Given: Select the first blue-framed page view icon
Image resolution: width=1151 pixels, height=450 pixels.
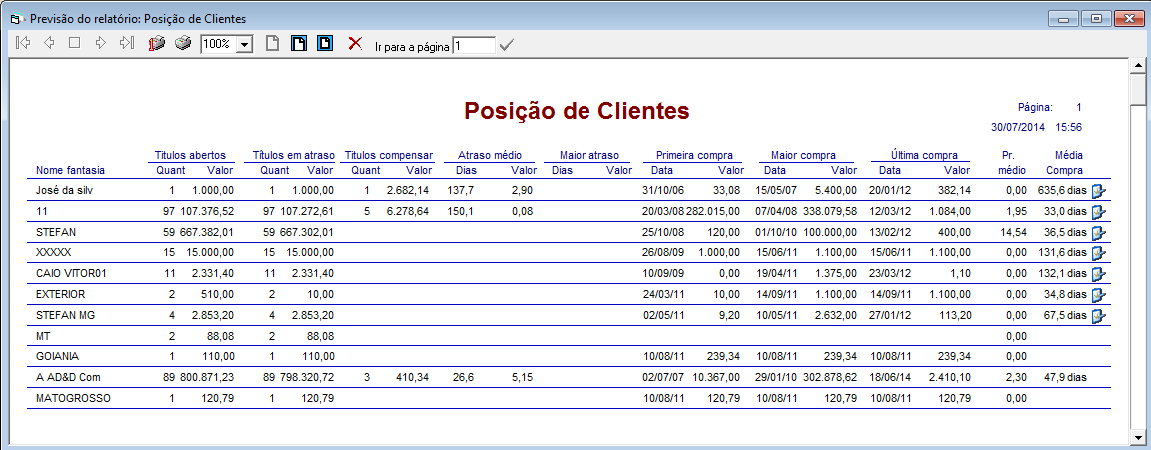Looking at the screenshot, I should (x=298, y=44).
